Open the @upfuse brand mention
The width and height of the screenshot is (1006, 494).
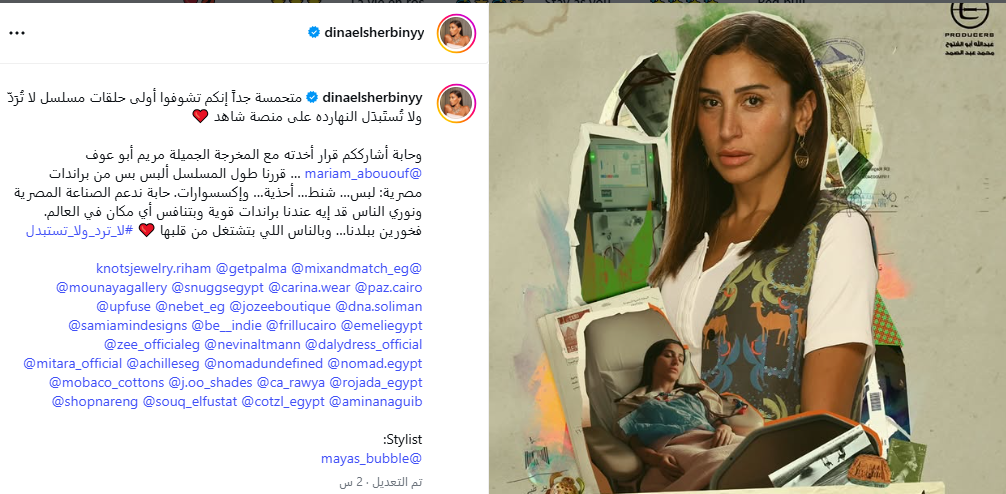click(x=124, y=306)
